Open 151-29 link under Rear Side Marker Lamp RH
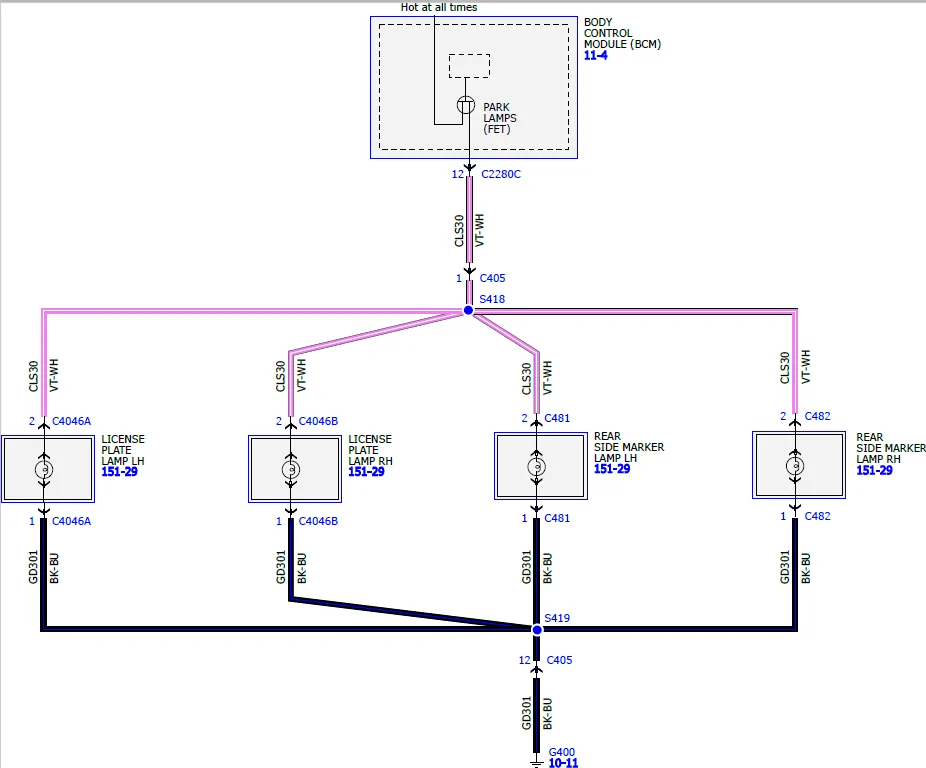This screenshot has width=926, height=768. click(x=875, y=470)
